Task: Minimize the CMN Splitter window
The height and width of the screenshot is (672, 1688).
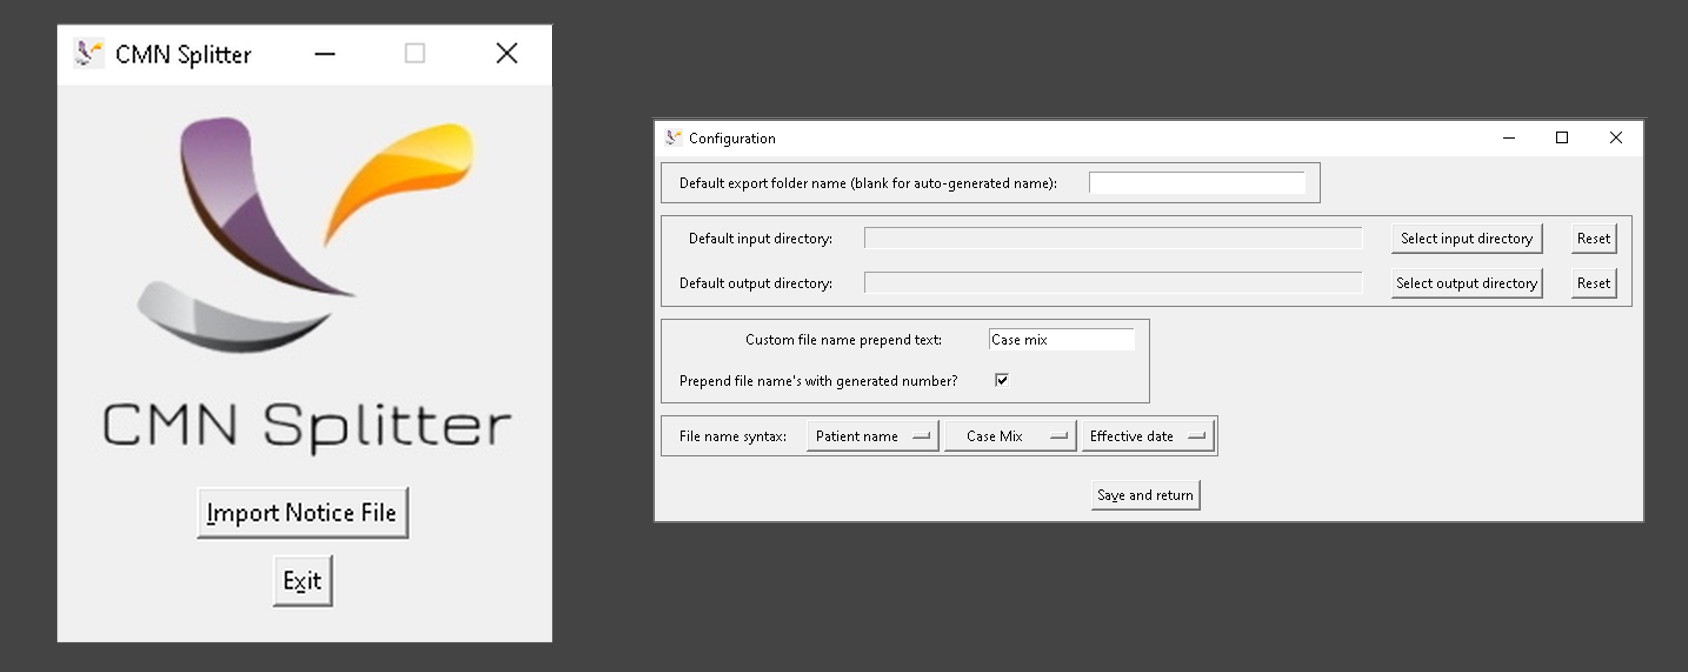Action: pos(324,54)
